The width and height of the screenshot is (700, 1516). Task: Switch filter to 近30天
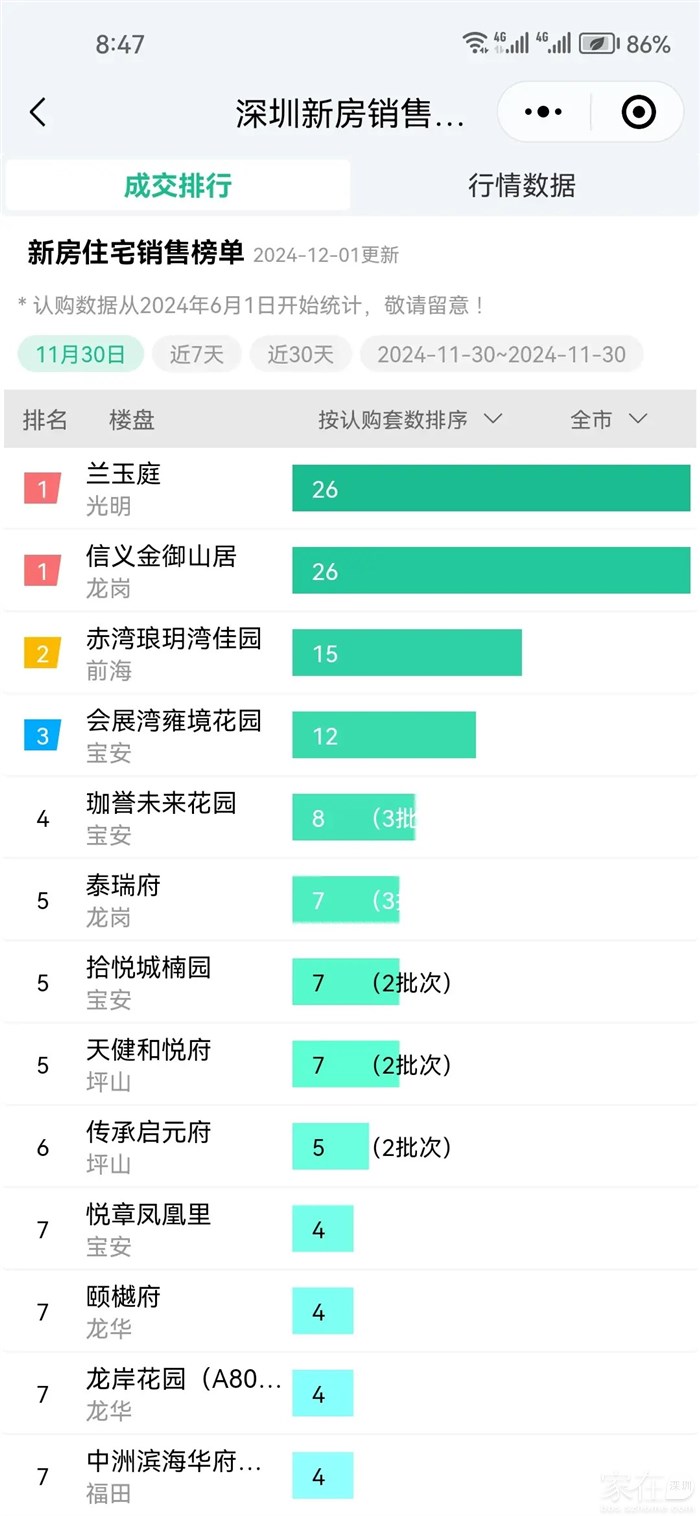pyautogui.click(x=300, y=354)
